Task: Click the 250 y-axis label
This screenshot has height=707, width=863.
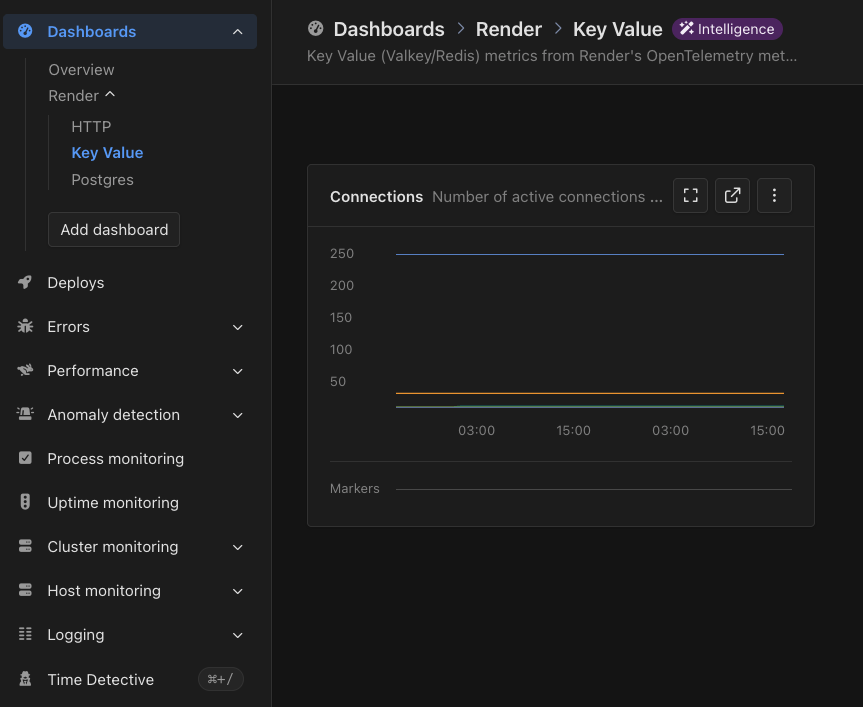Action: click(342, 254)
